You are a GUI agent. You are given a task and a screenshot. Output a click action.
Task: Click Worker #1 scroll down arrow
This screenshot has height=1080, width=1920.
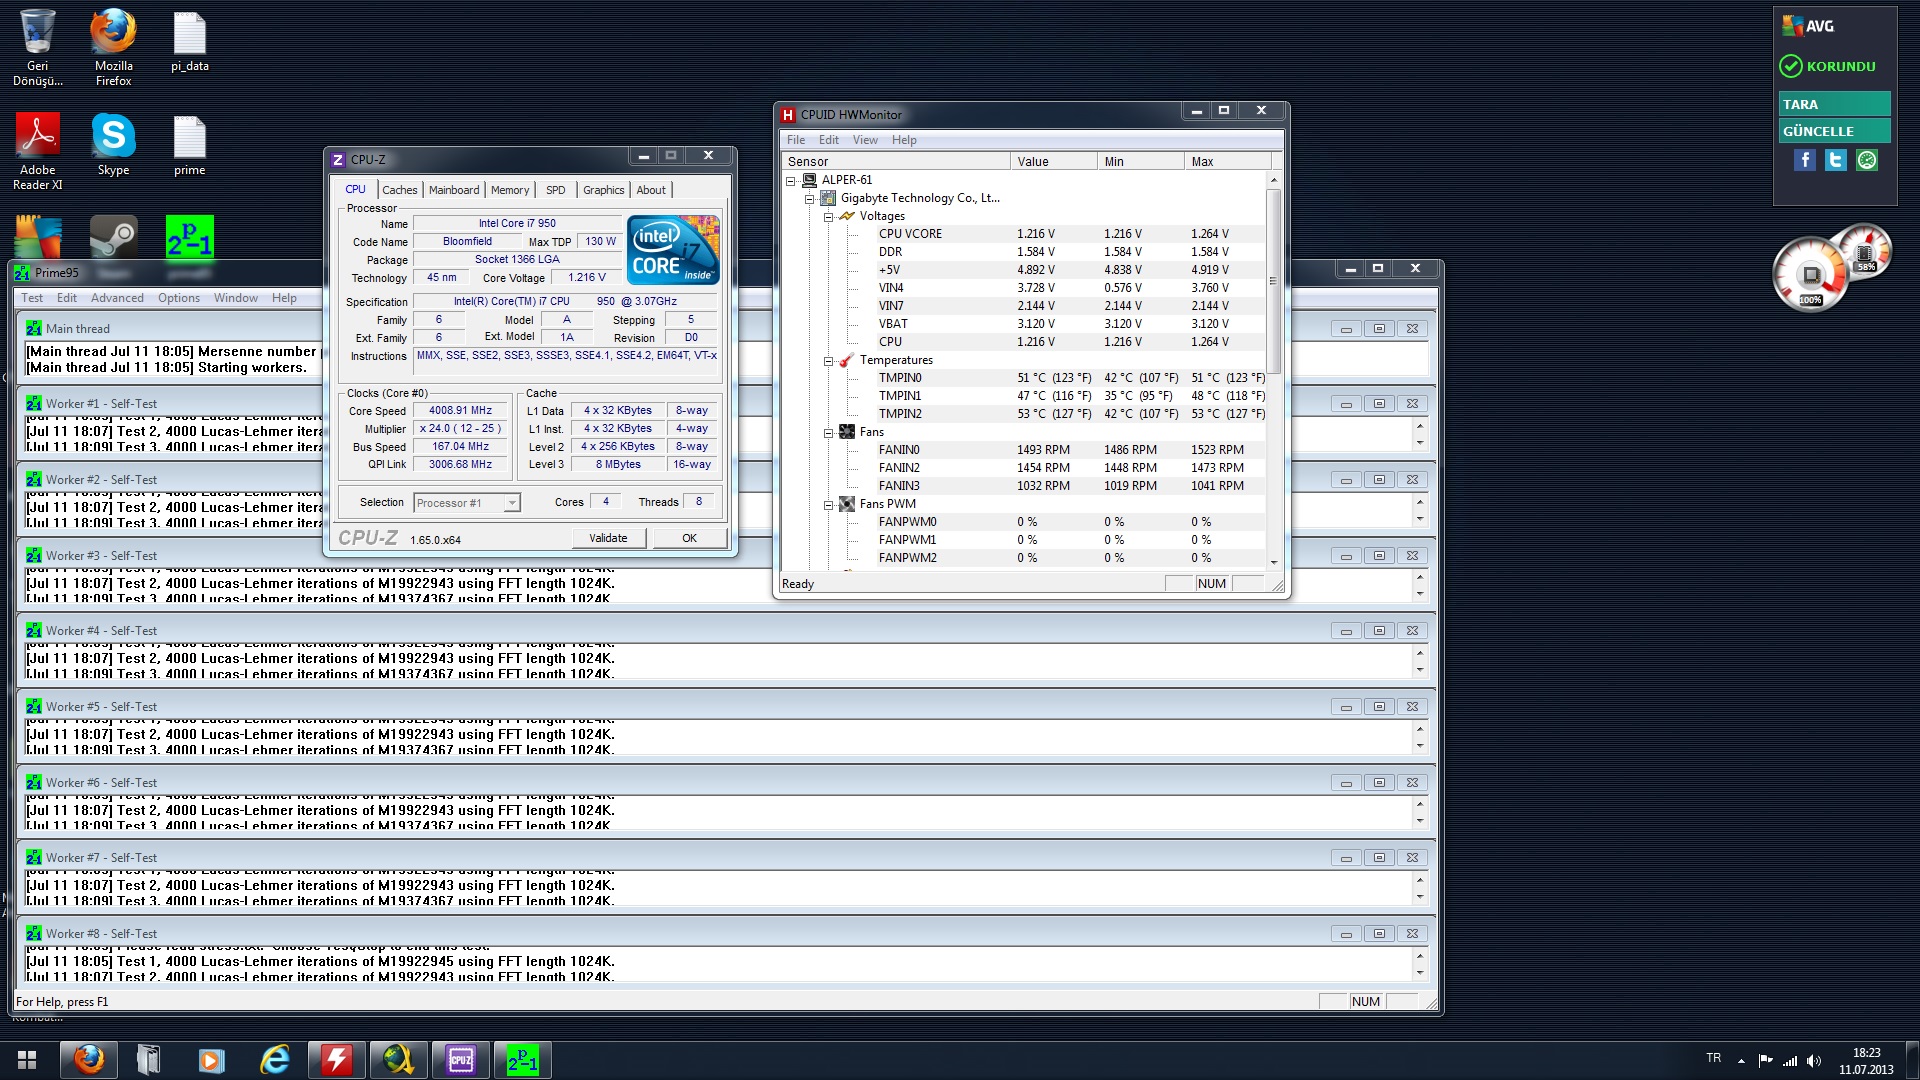[x=1420, y=443]
